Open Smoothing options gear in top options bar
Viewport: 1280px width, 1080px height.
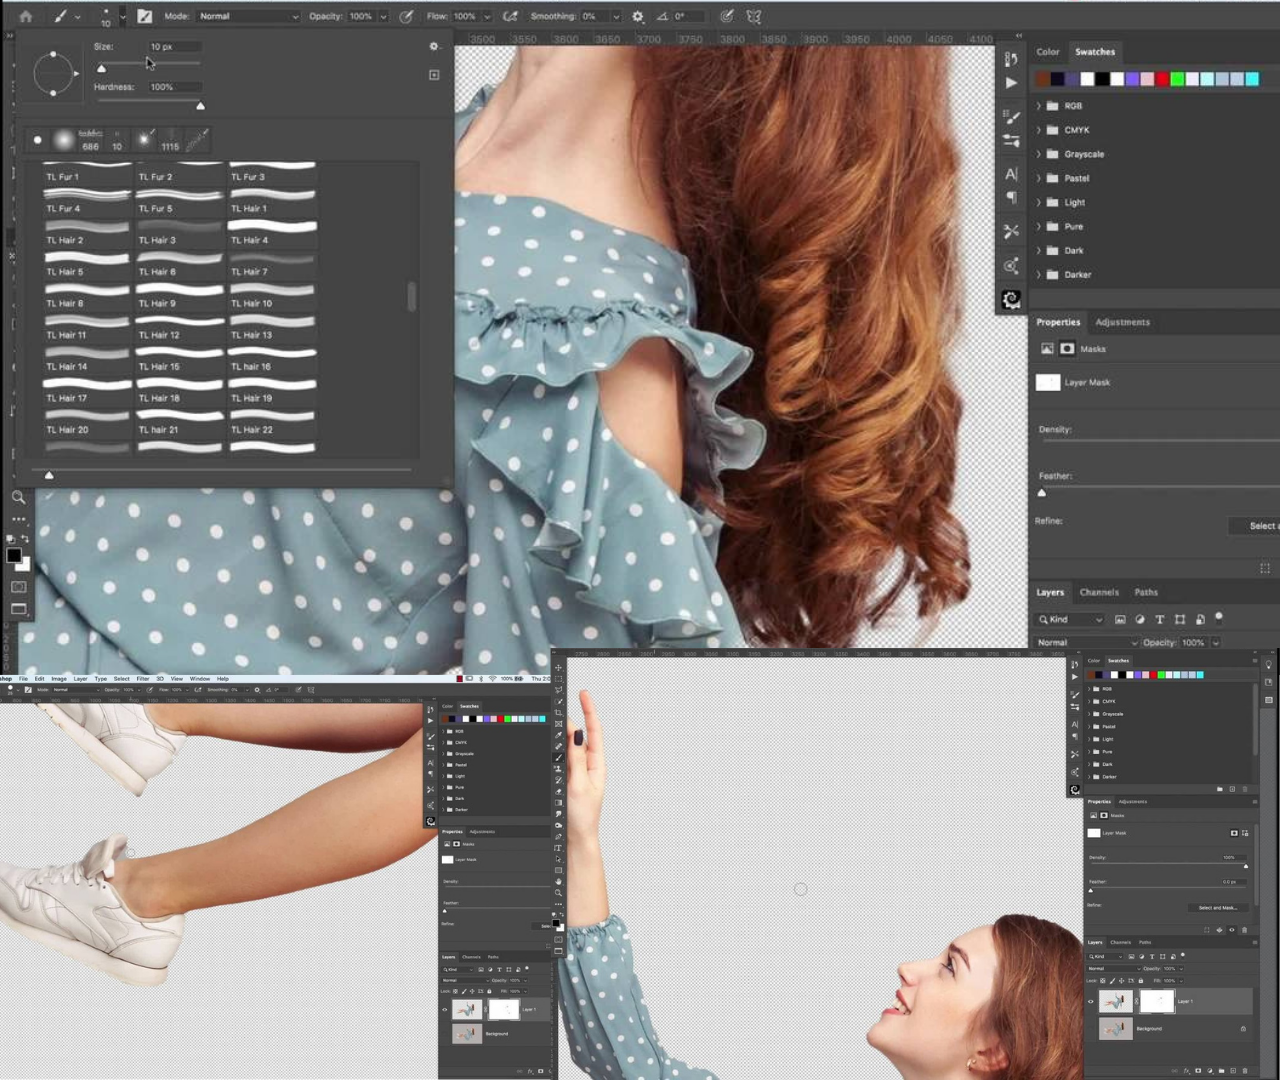(x=638, y=16)
